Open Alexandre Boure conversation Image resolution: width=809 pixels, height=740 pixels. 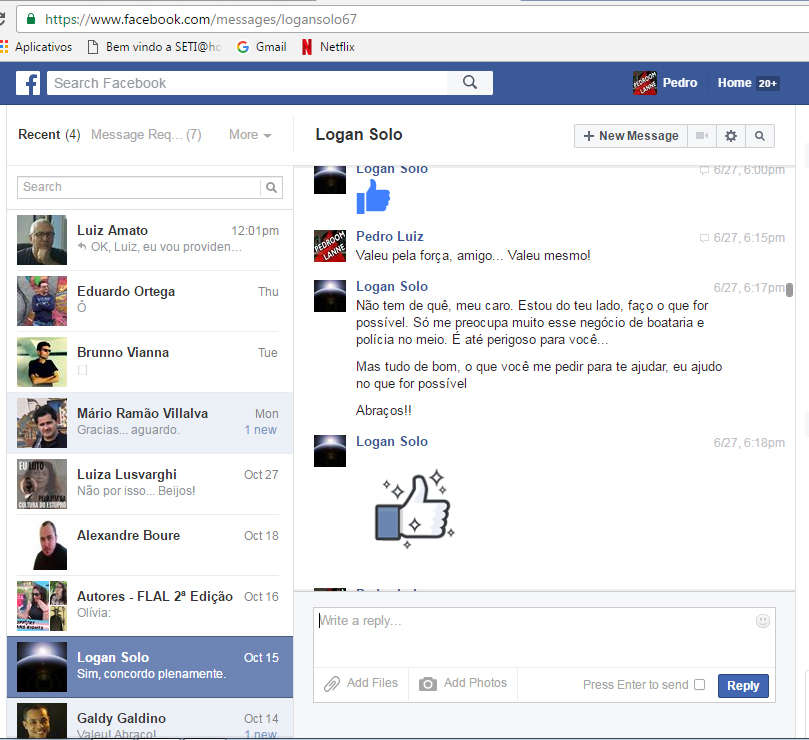[150, 544]
